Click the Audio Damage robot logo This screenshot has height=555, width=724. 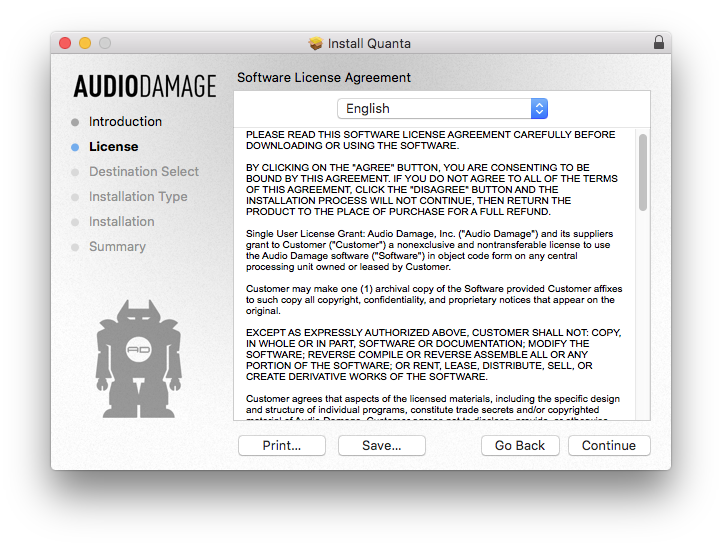tap(139, 359)
